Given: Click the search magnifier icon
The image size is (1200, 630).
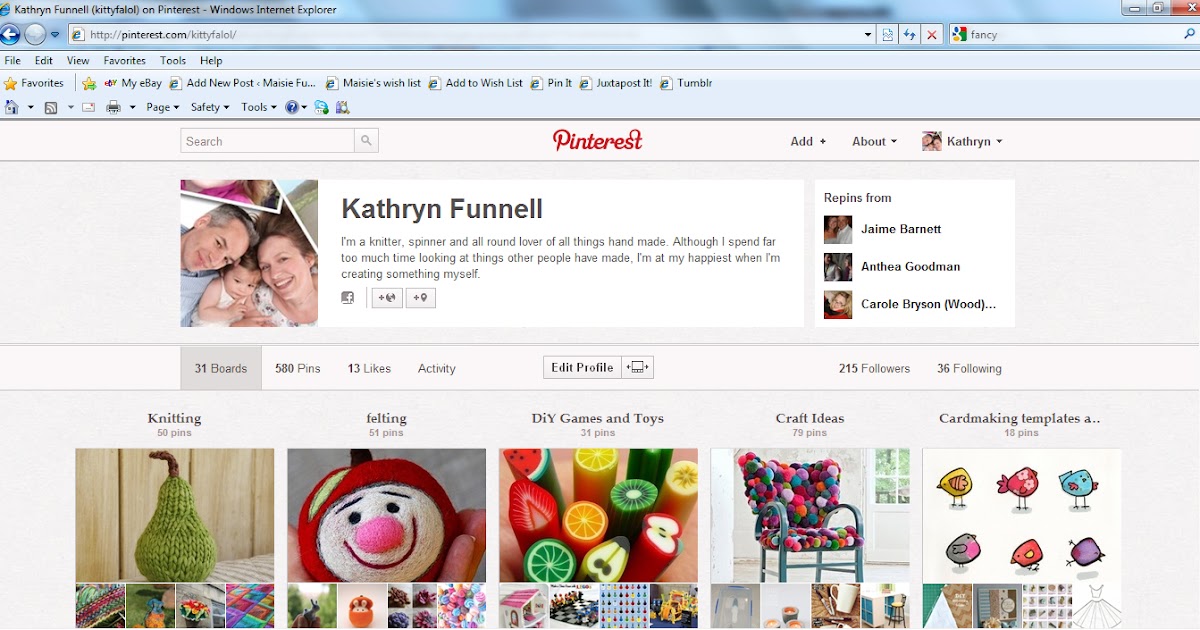Looking at the screenshot, I should click(366, 141).
